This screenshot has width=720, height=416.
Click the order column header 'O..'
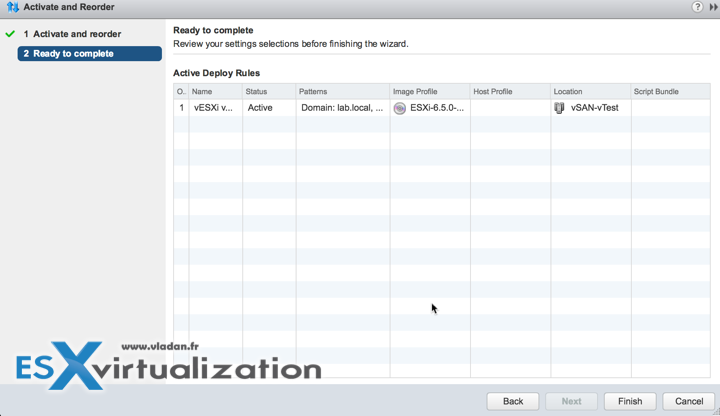181,91
